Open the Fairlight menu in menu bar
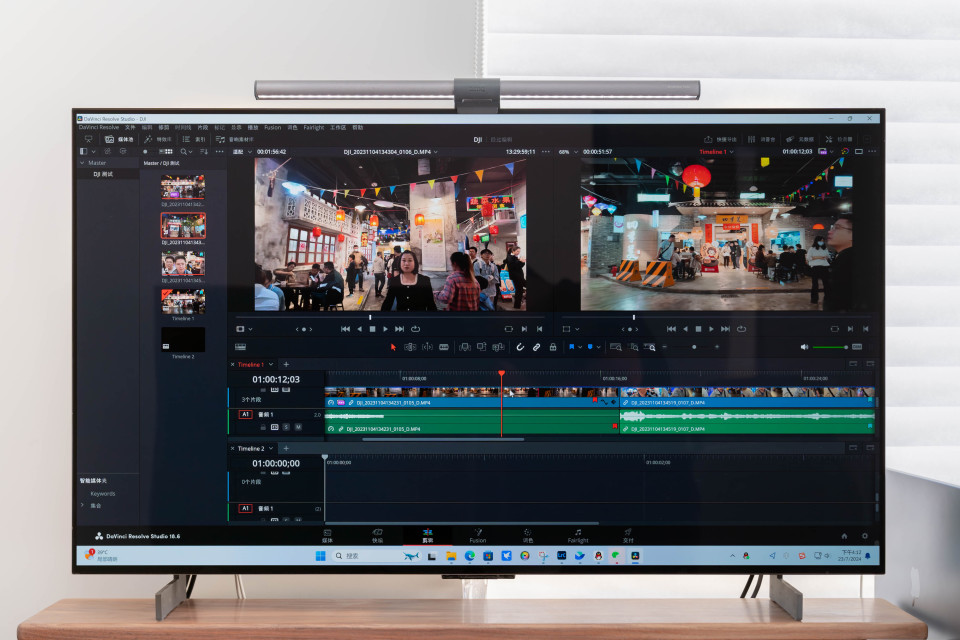 [x=313, y=128]
